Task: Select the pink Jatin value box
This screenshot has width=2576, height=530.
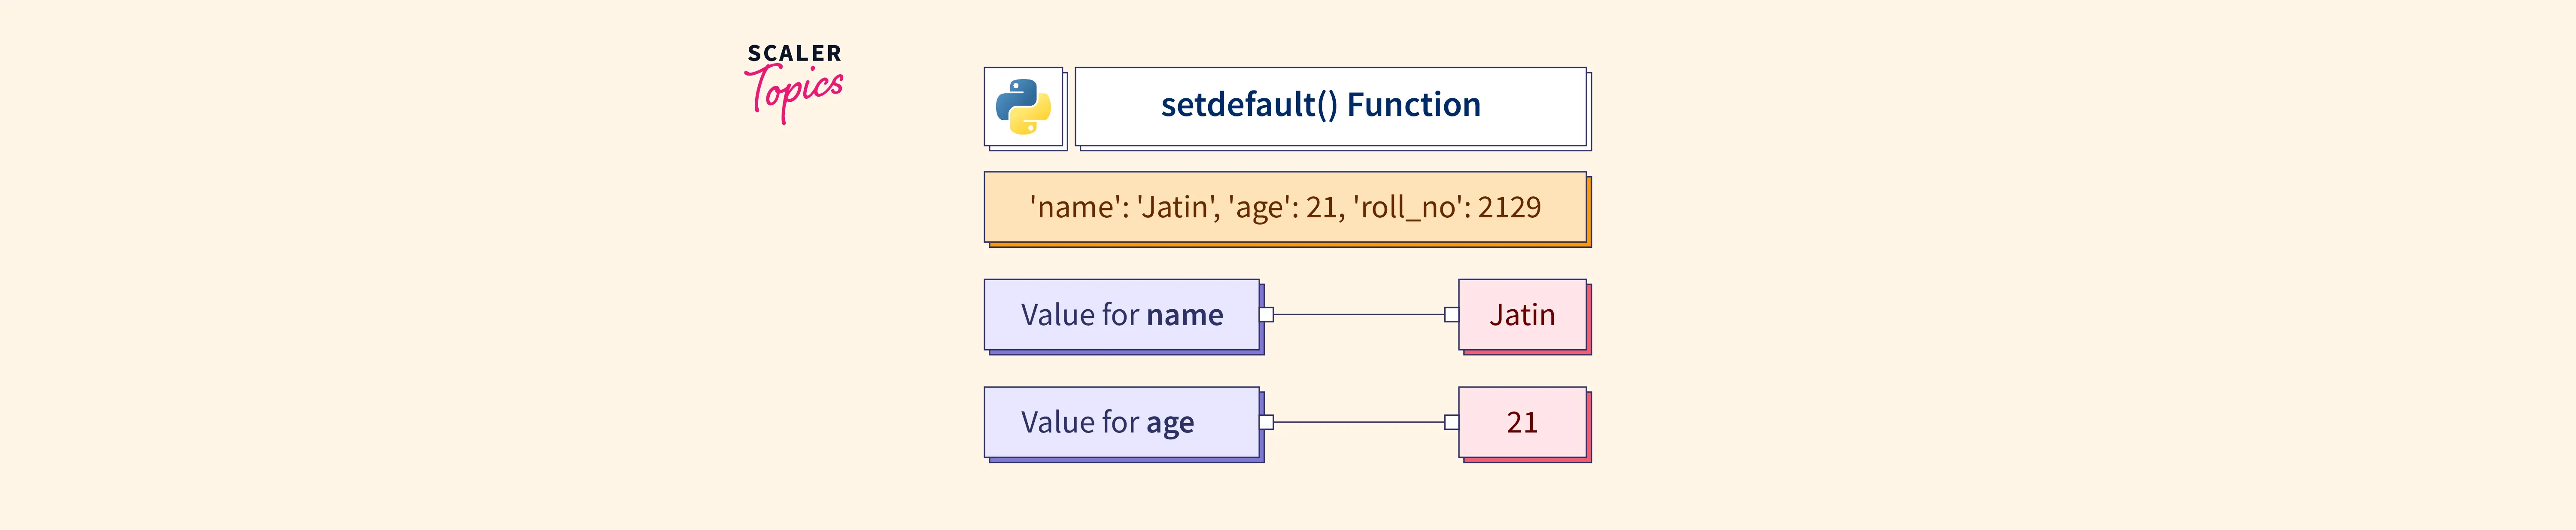Action: pyautogui.click(x=1522, y=315)
